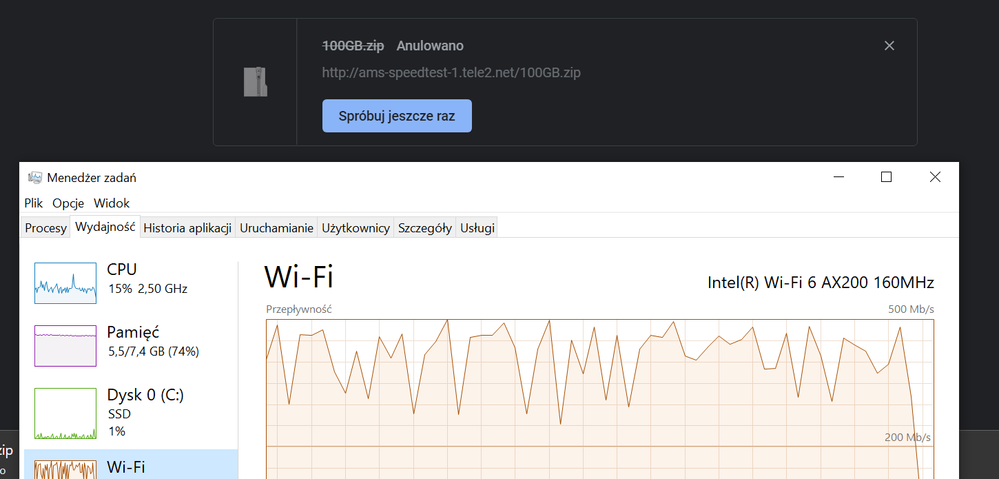Select the Pamięć memory graph thumbnail
Screen dimensions: 999x479
pyautogui.click(x=66, y=345)
